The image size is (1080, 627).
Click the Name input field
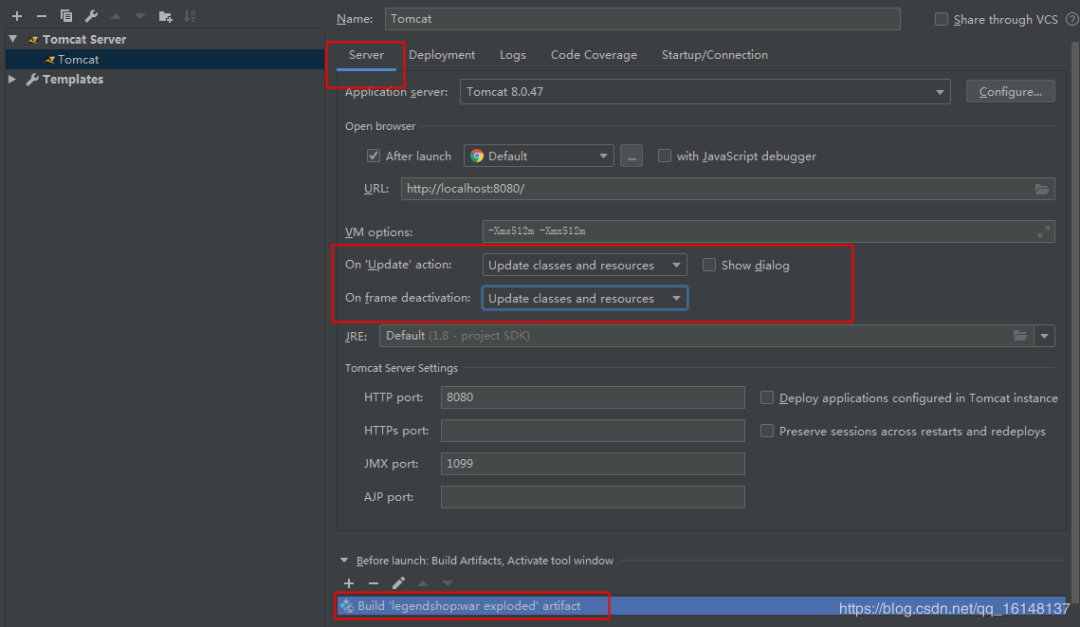643,19
